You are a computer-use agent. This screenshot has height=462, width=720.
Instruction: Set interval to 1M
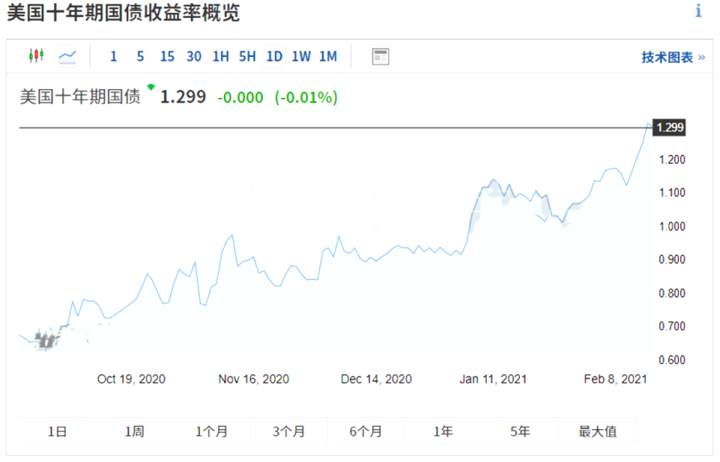click(x=328, y=56)
